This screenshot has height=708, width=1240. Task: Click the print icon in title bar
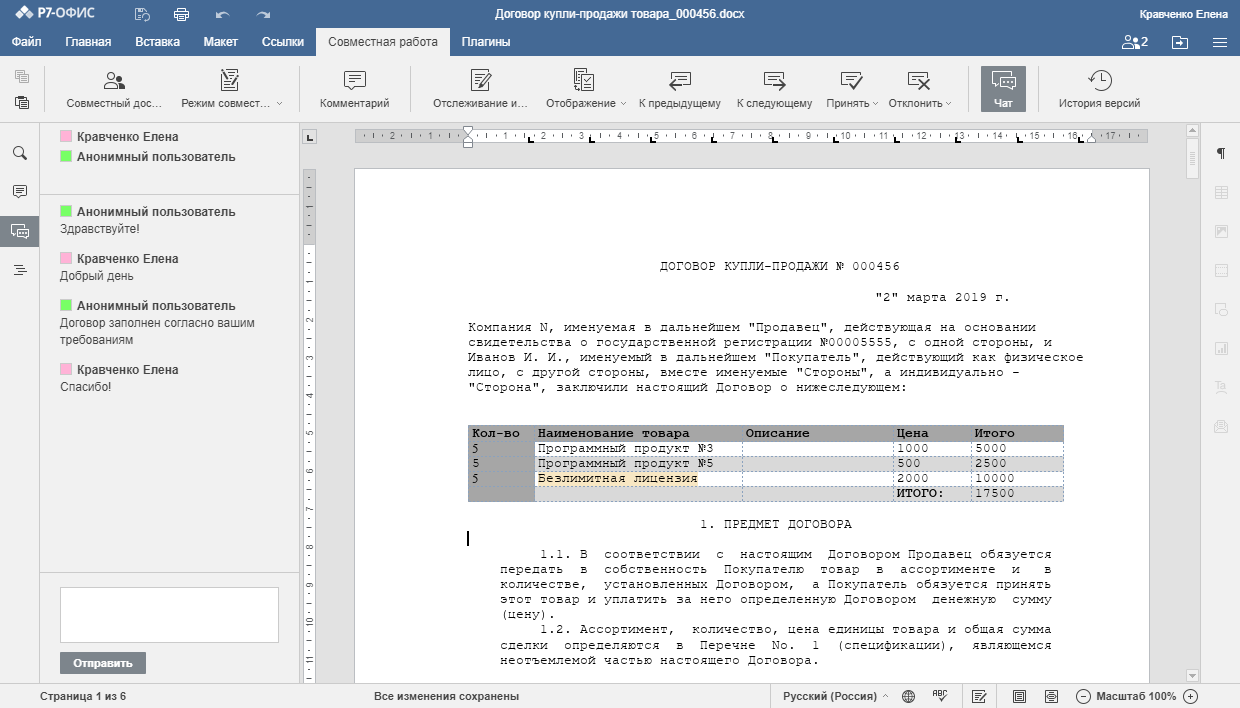tap(181, 14)
